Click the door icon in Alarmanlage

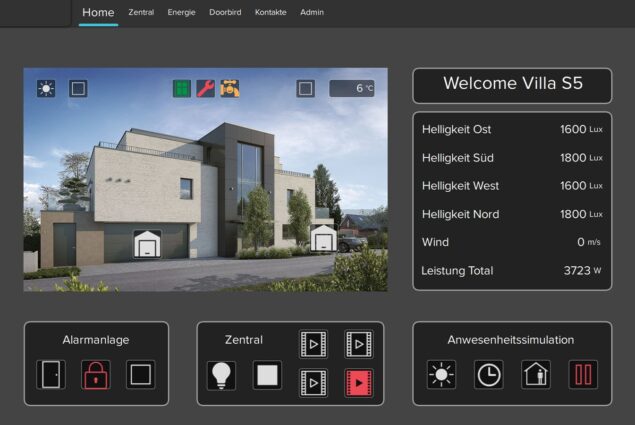click(x=51, y=375)
